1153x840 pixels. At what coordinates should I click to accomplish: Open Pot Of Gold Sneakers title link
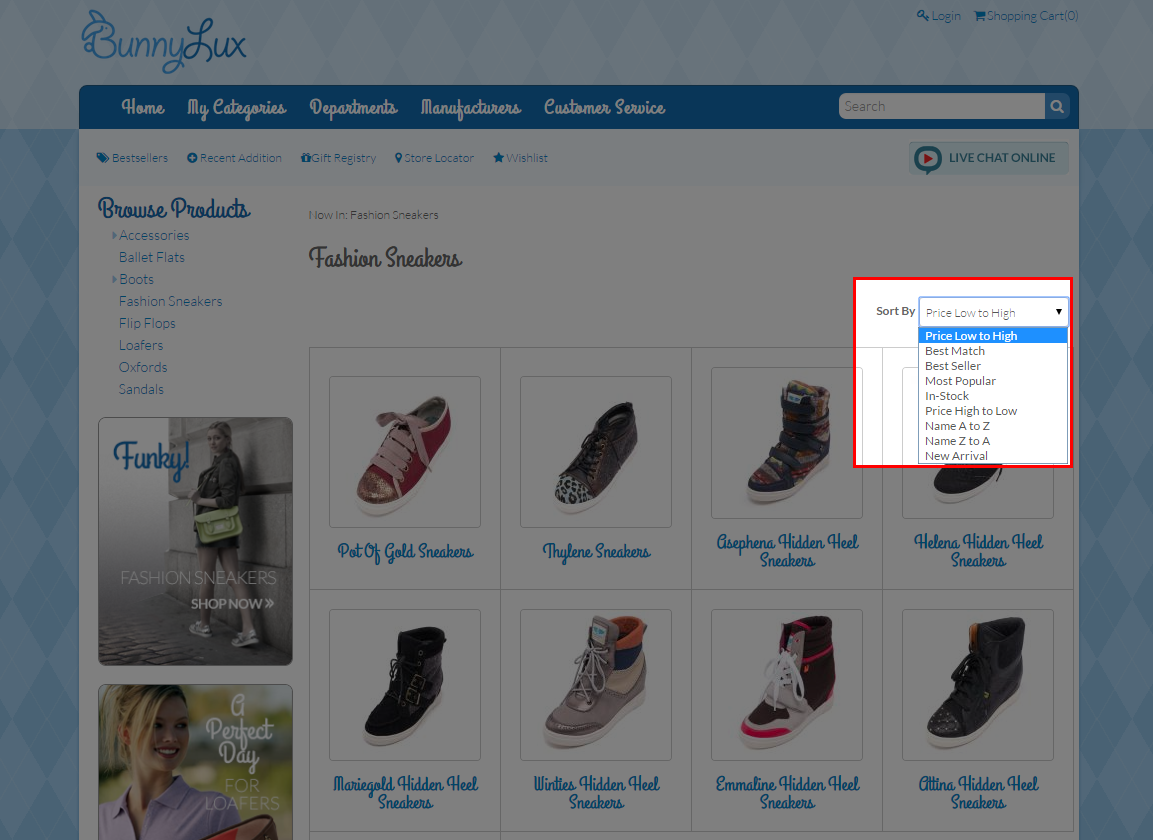click(405, 552)
